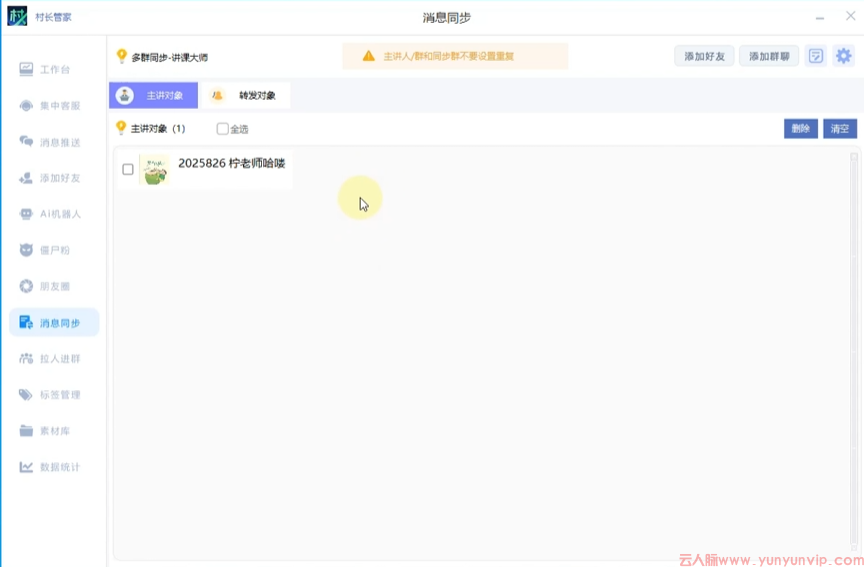
Task: Click the lightbulb icon next to 多群同步-讲课大师
Action: point(121,56)
